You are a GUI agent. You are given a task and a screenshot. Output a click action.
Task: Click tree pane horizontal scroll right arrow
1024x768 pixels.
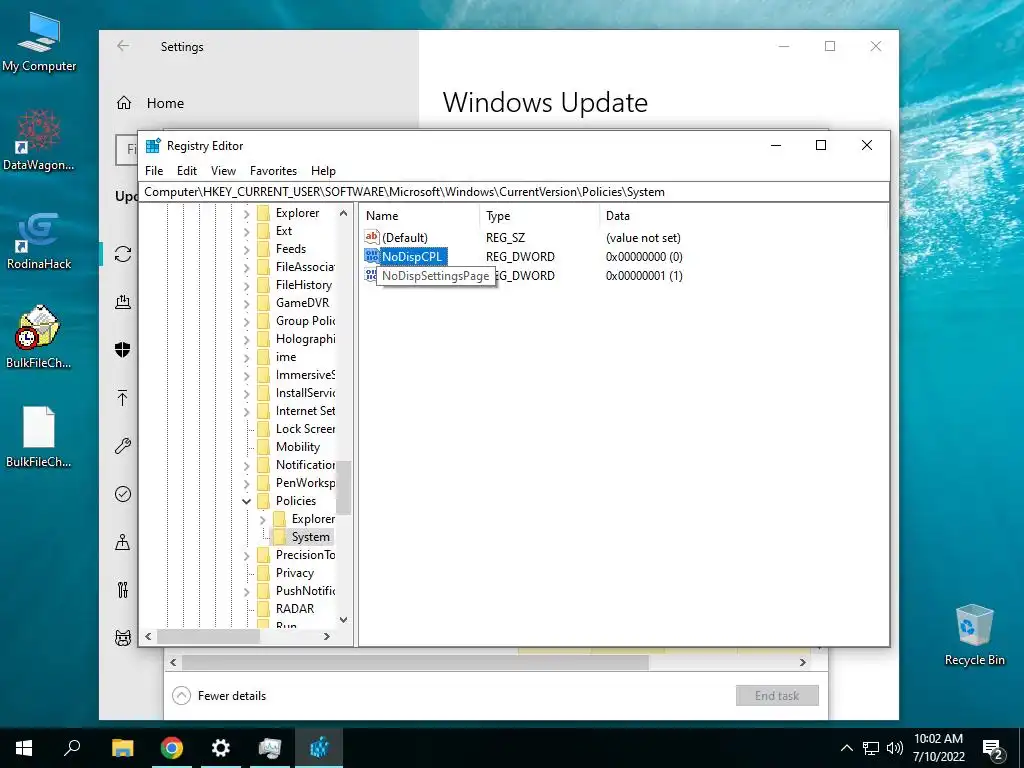[327, 636]
